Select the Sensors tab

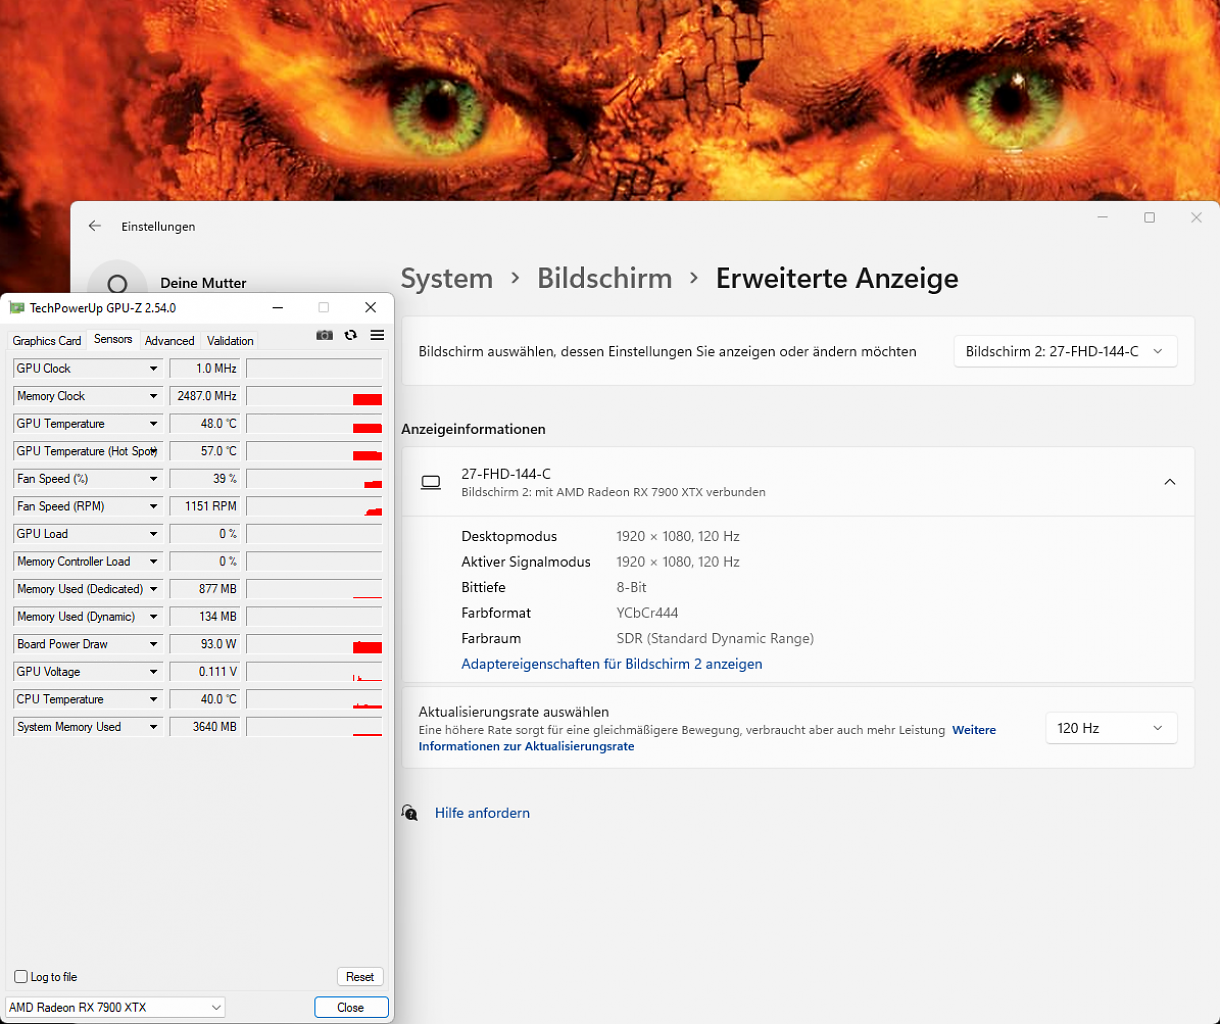[x=113, y=339]
